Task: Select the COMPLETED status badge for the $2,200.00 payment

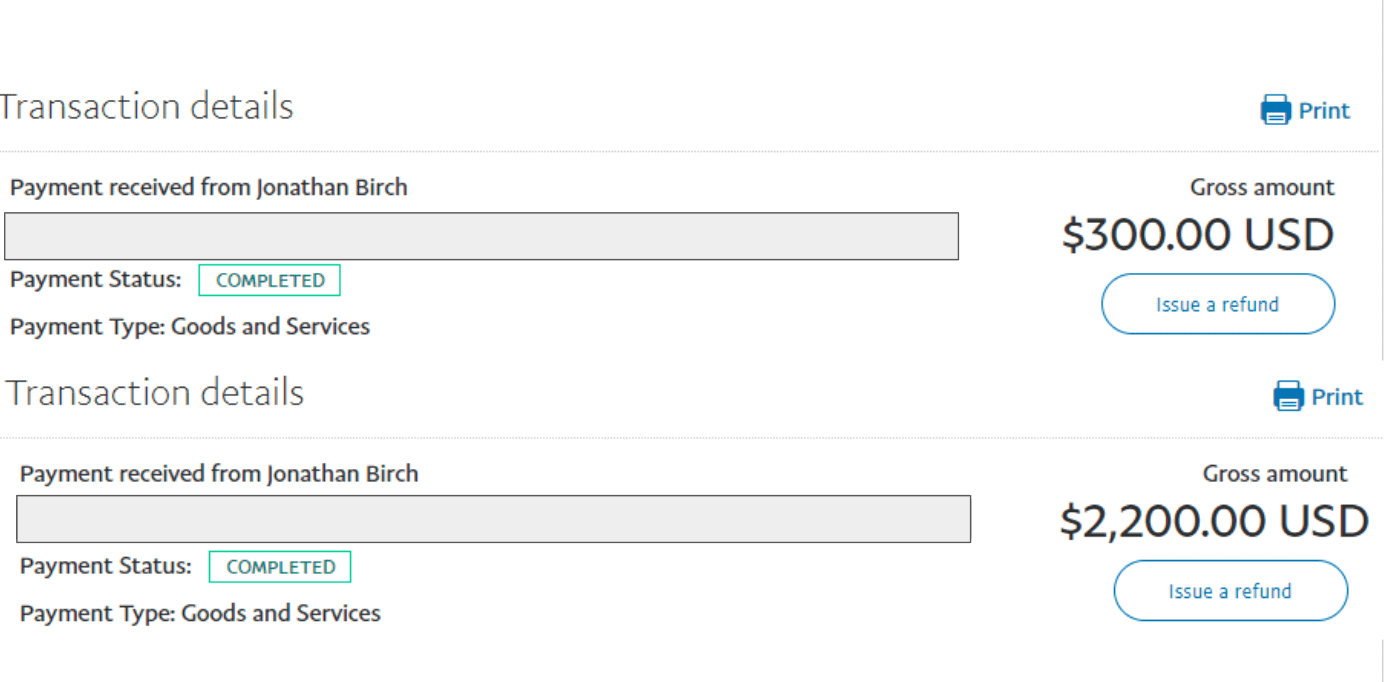Action: [x=280, y=567]
